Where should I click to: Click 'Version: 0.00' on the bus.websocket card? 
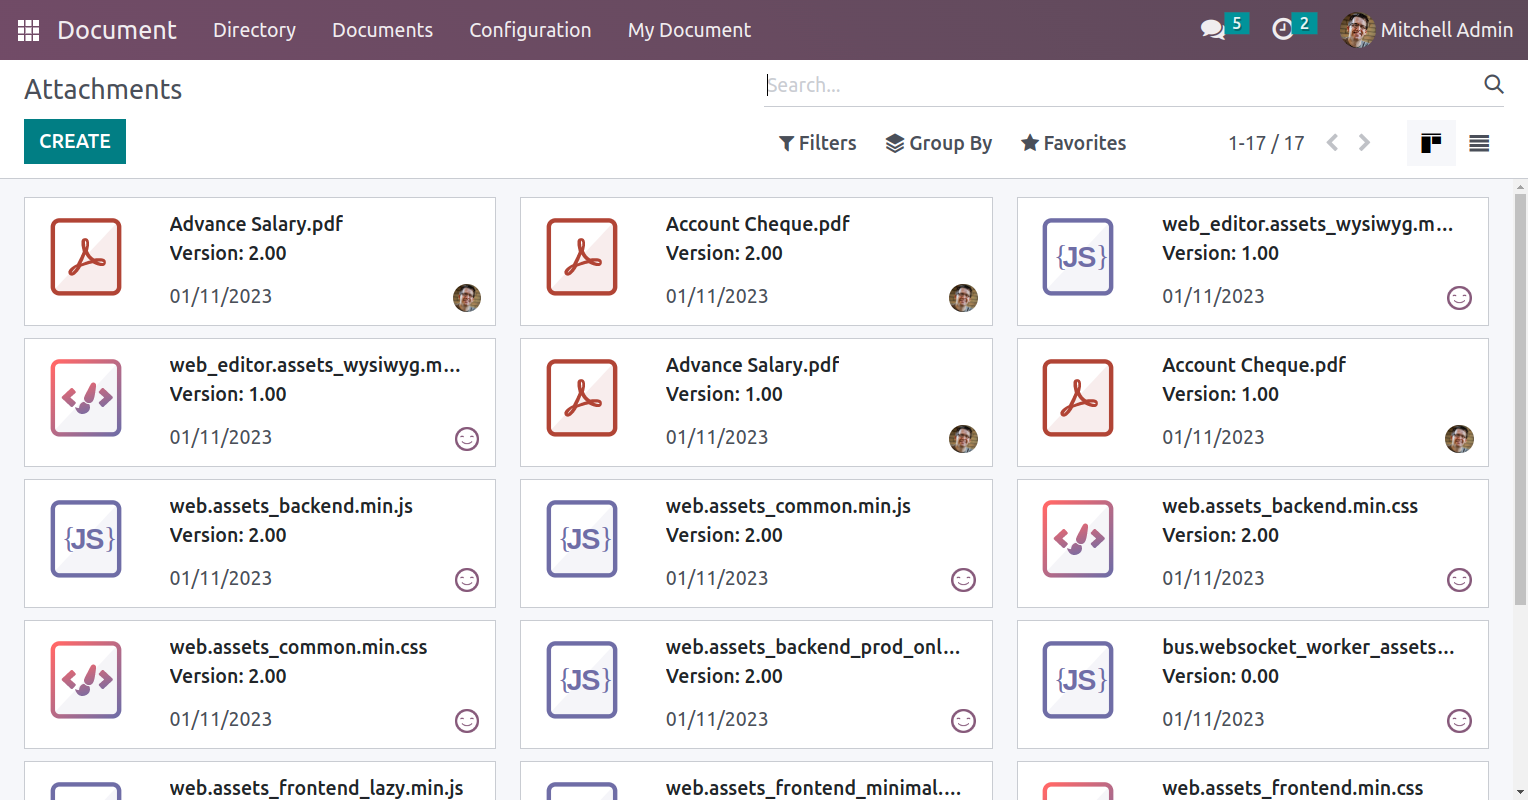point(1220,676)
